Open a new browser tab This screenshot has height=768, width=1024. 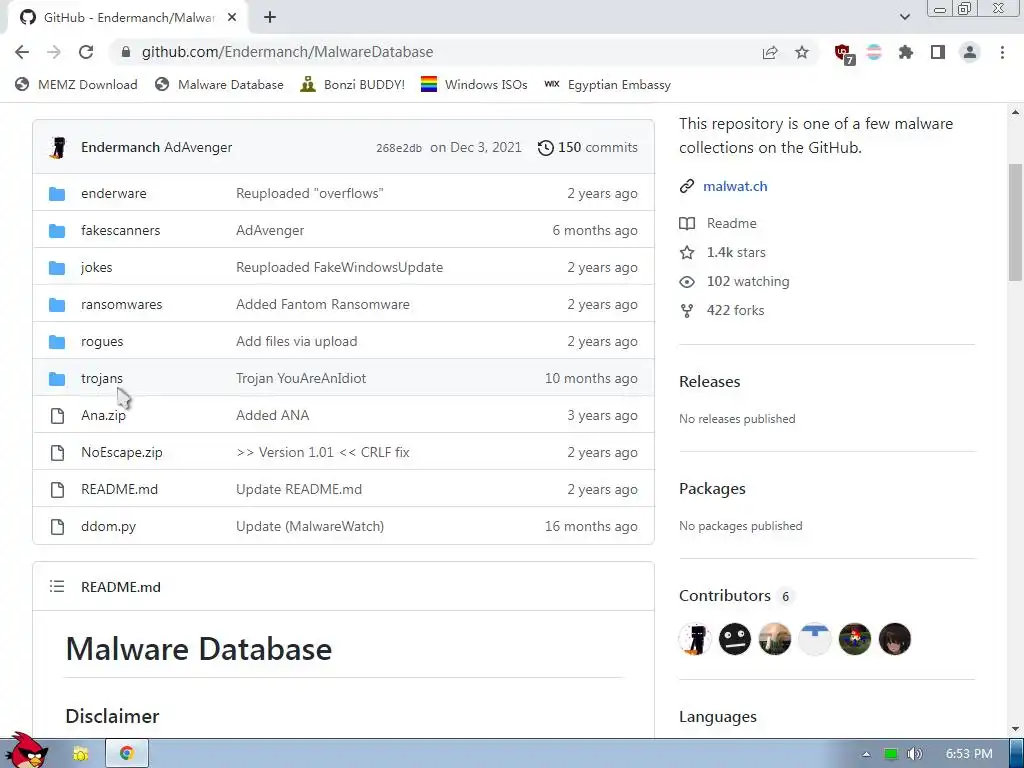tap(270, 18)
